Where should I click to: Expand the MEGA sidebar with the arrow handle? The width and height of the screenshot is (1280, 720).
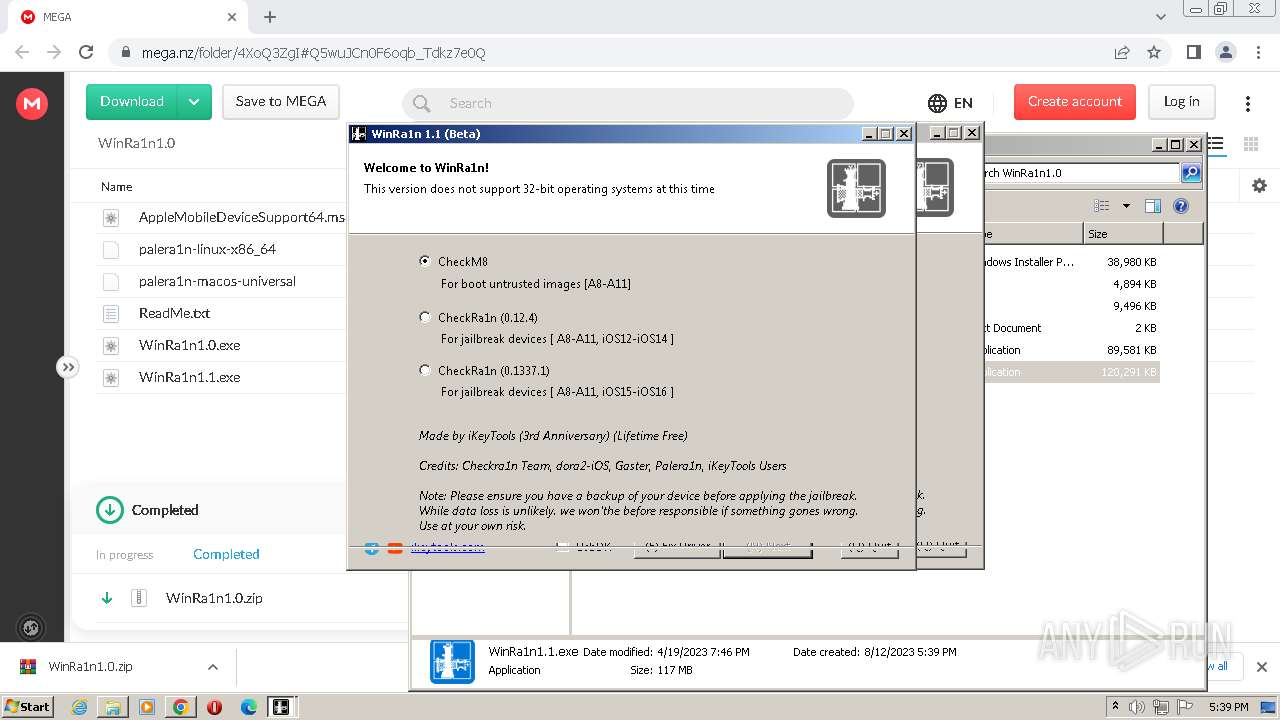coord(67,367)
